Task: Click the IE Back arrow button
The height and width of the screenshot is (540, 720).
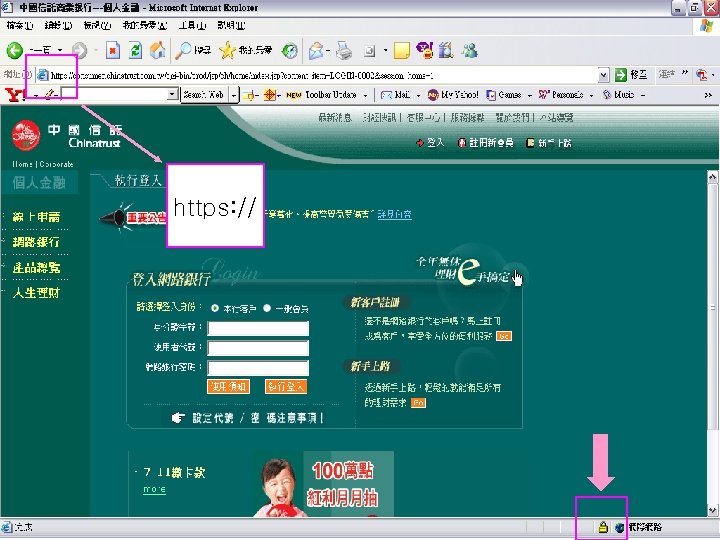Action: pos(15,51)
